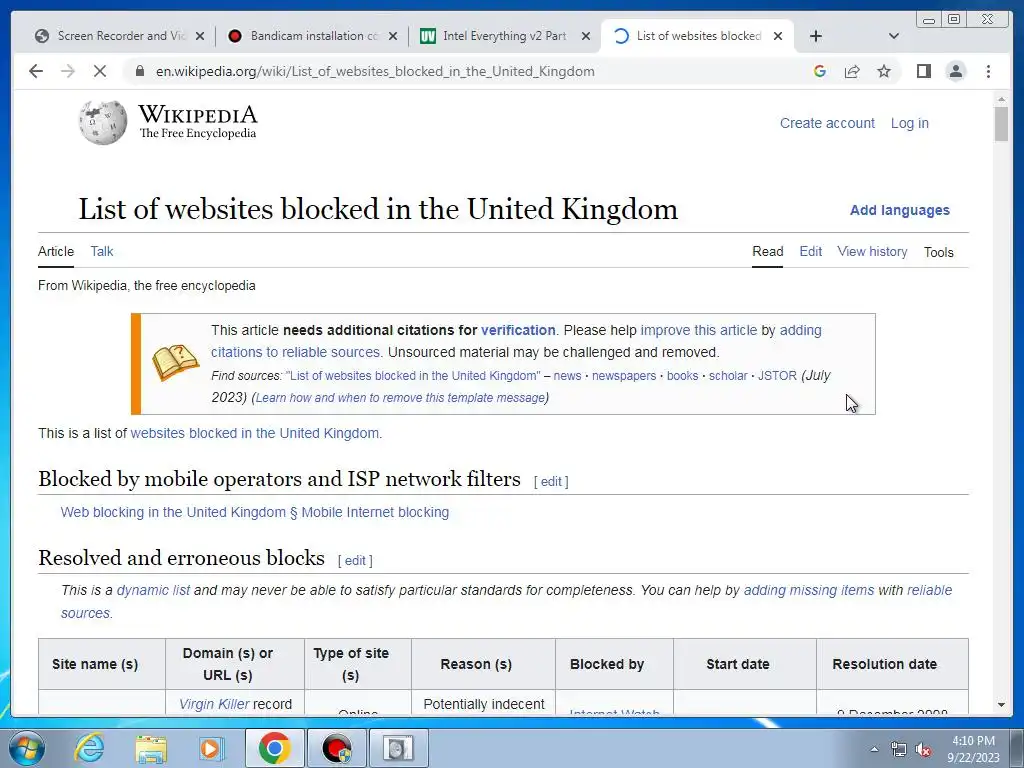Launch Internet Explorer from taskbar
Image resolution: width=1024 pixels, height=768 pixels.
[x=89, y=748]
